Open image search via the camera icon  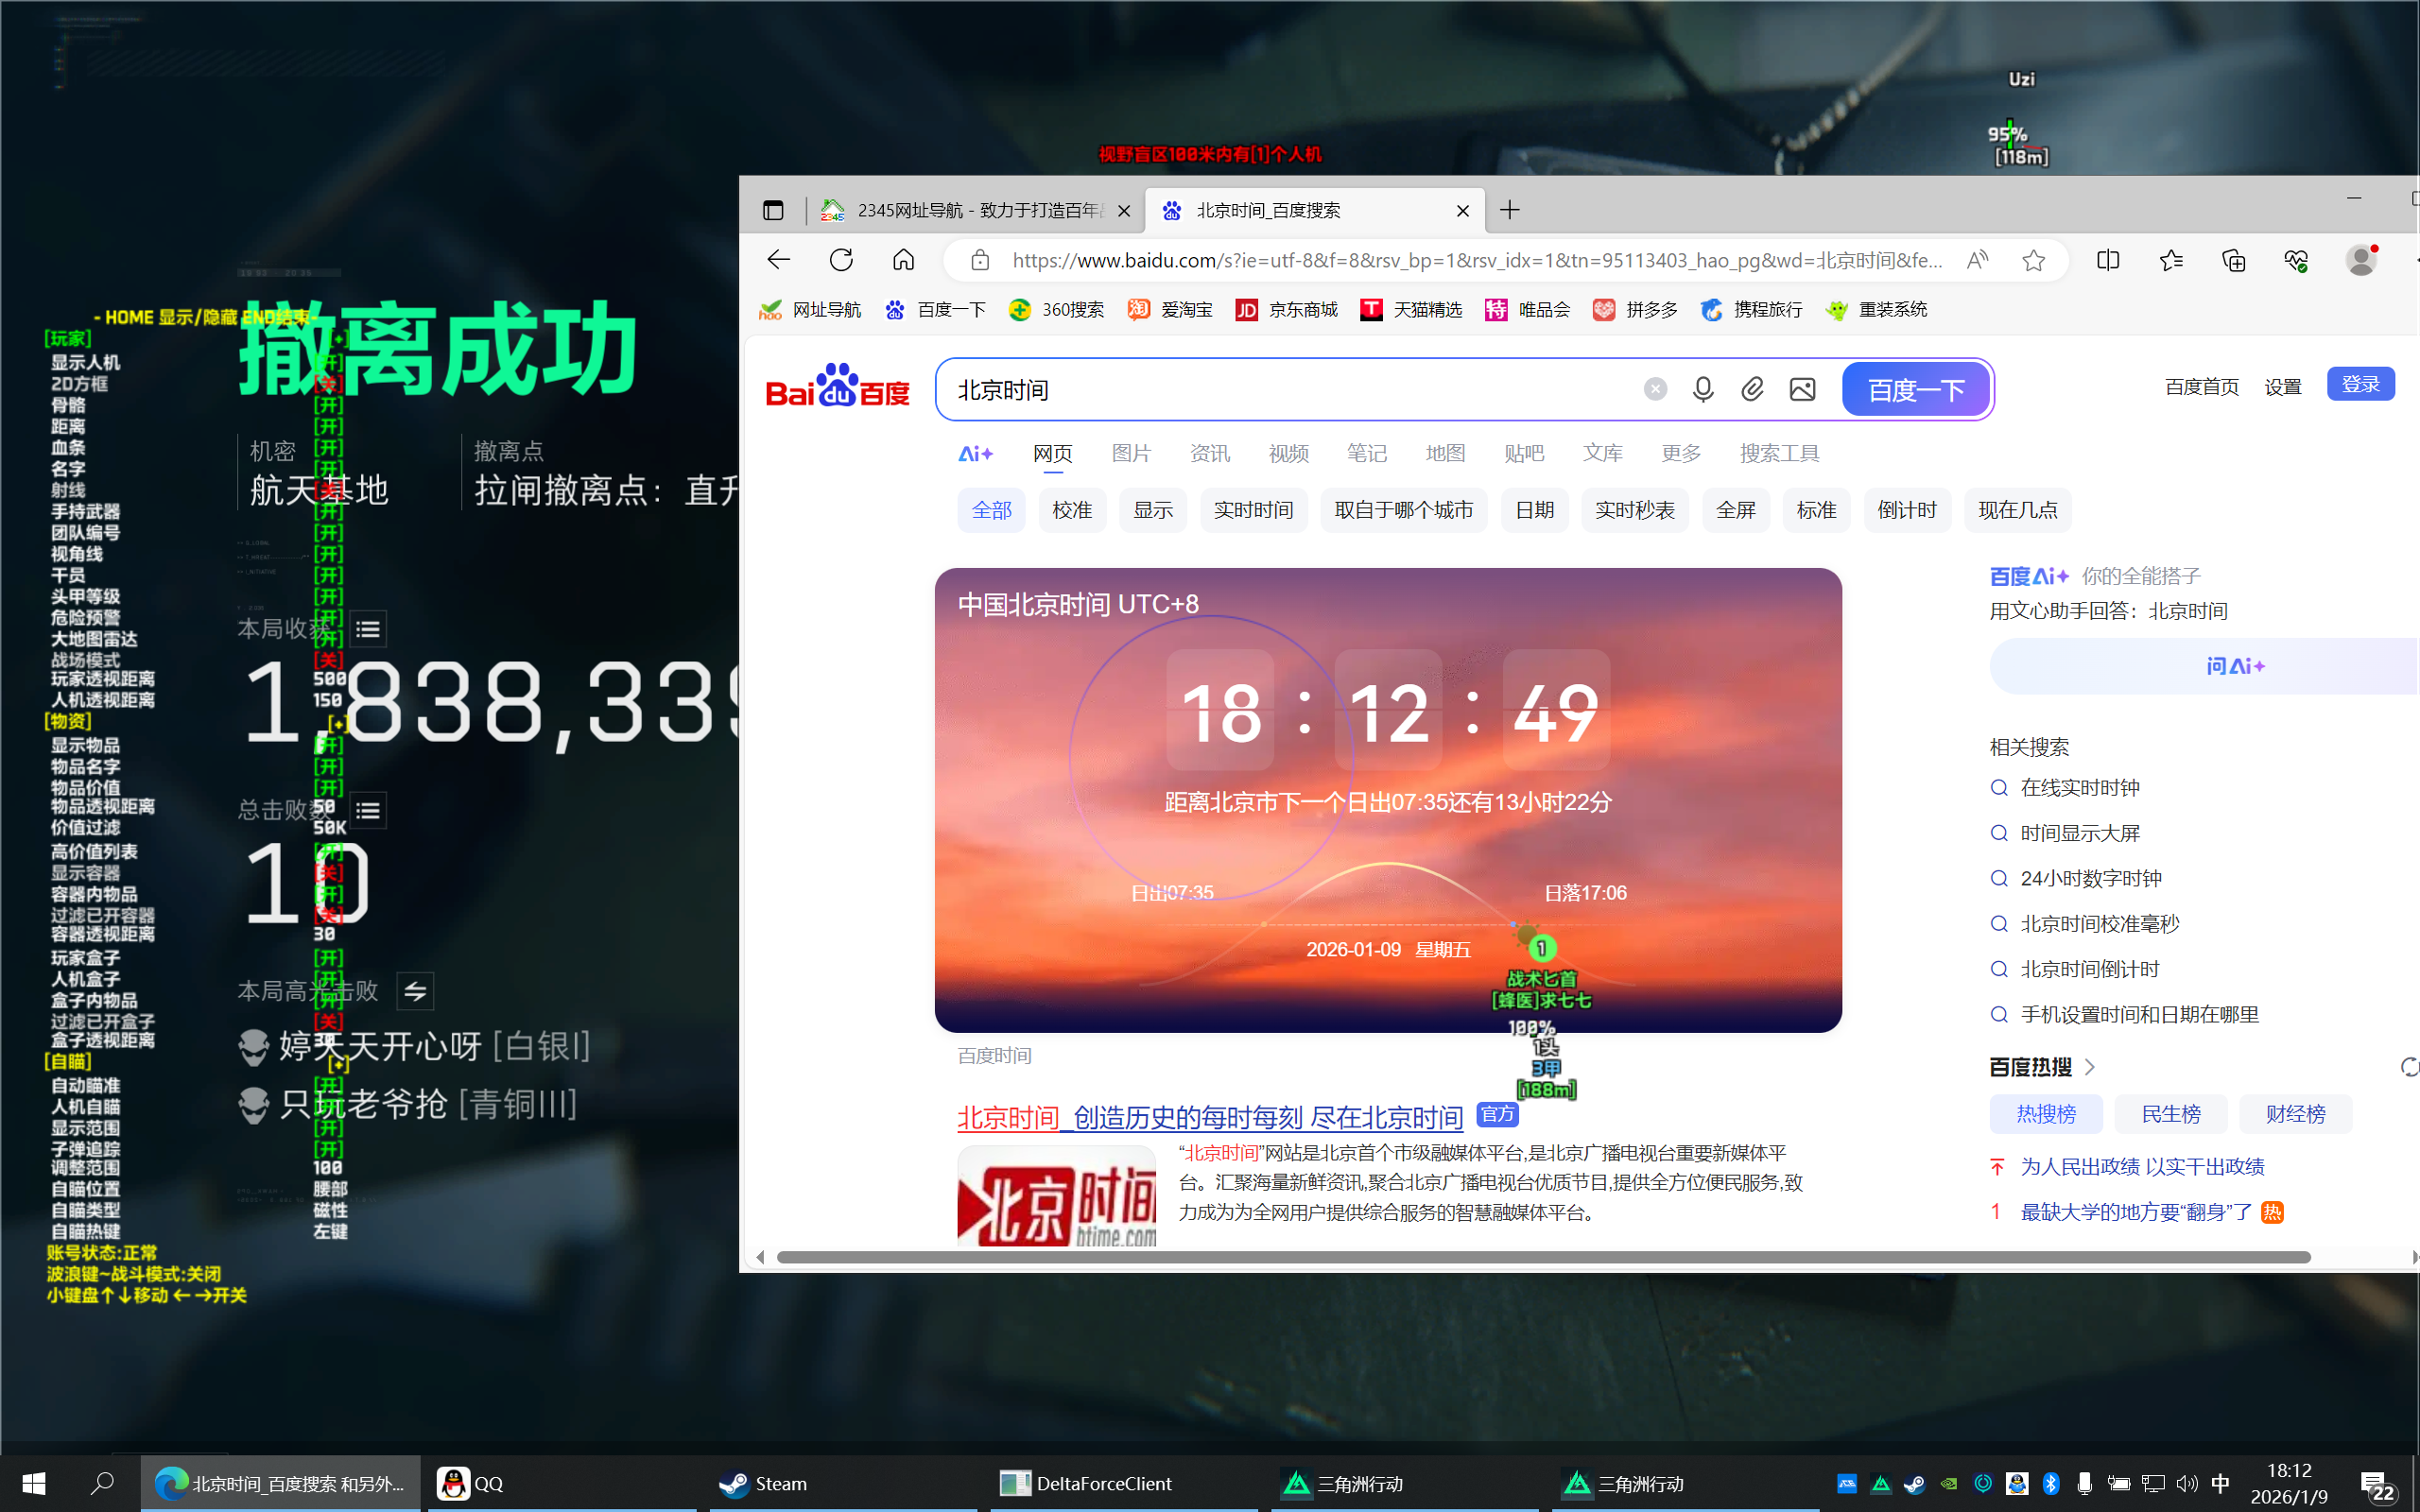pyautogui.click(x=1802, y=389)
